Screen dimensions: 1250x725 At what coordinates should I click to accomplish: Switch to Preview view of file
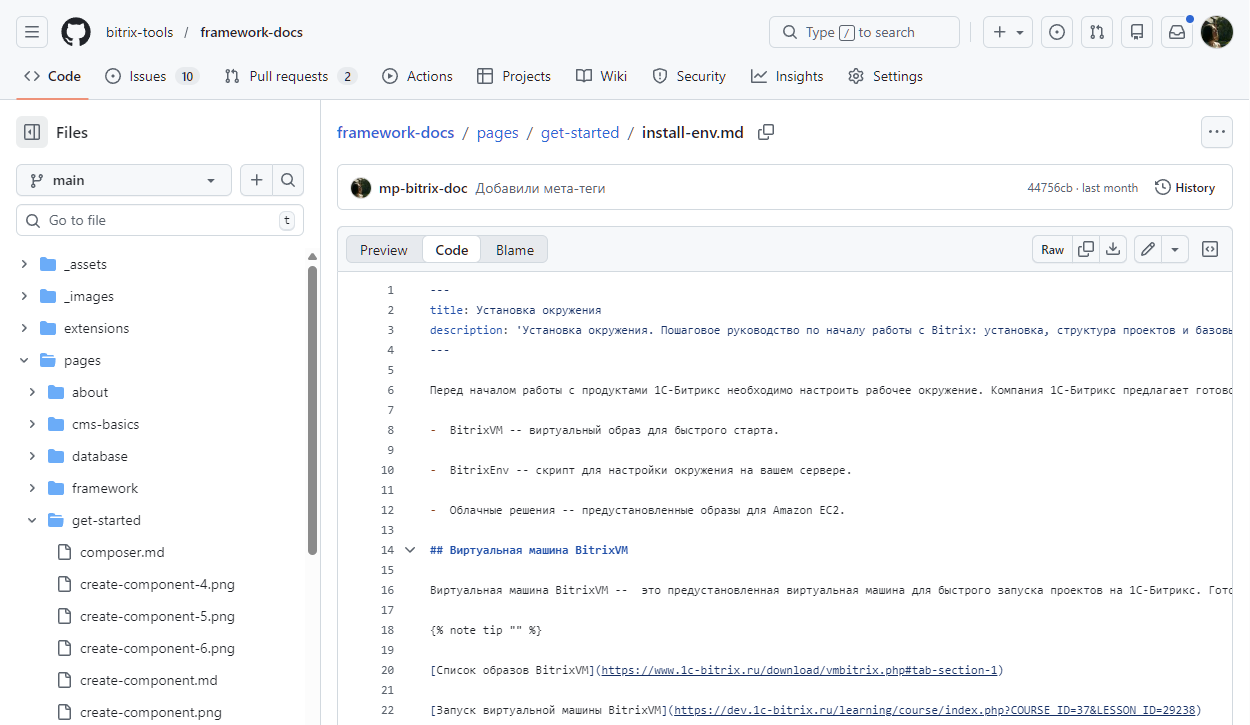384,250
